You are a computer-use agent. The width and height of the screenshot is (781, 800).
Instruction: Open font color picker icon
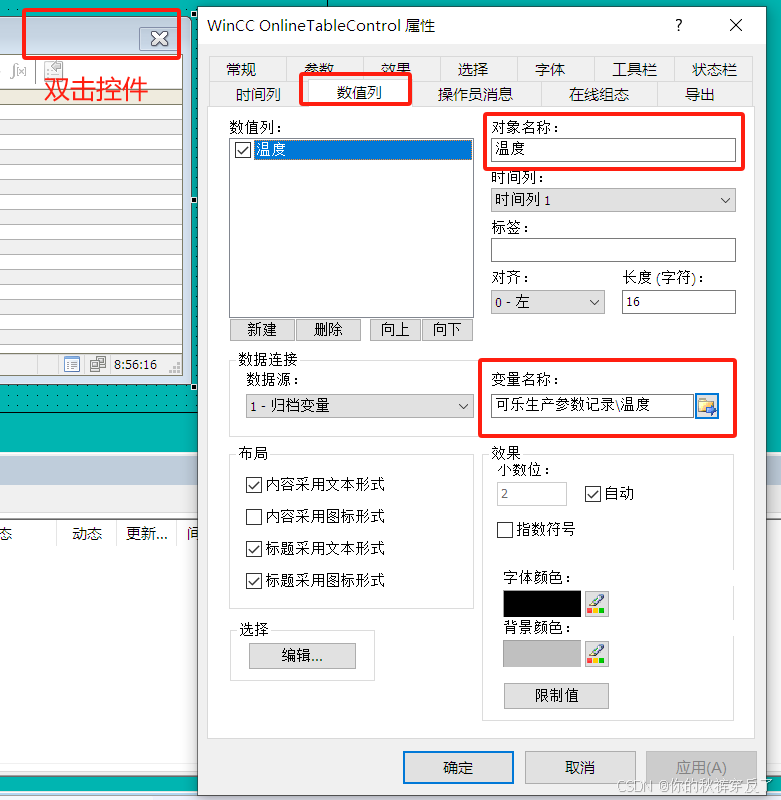pyautogui.click(x=596, y=604)
